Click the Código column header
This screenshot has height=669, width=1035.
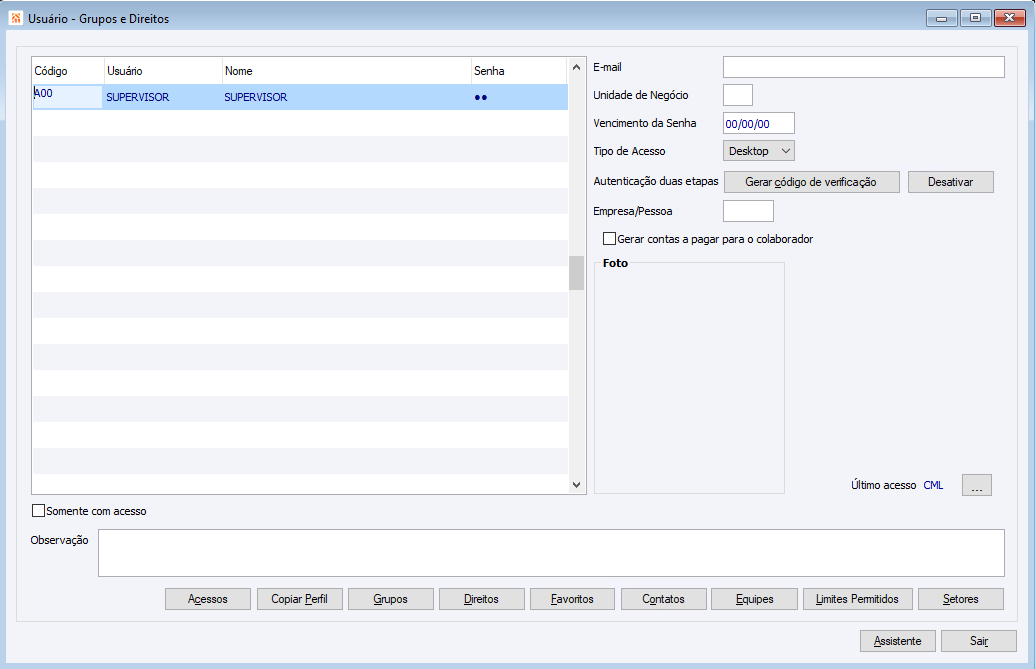point(69,71)
